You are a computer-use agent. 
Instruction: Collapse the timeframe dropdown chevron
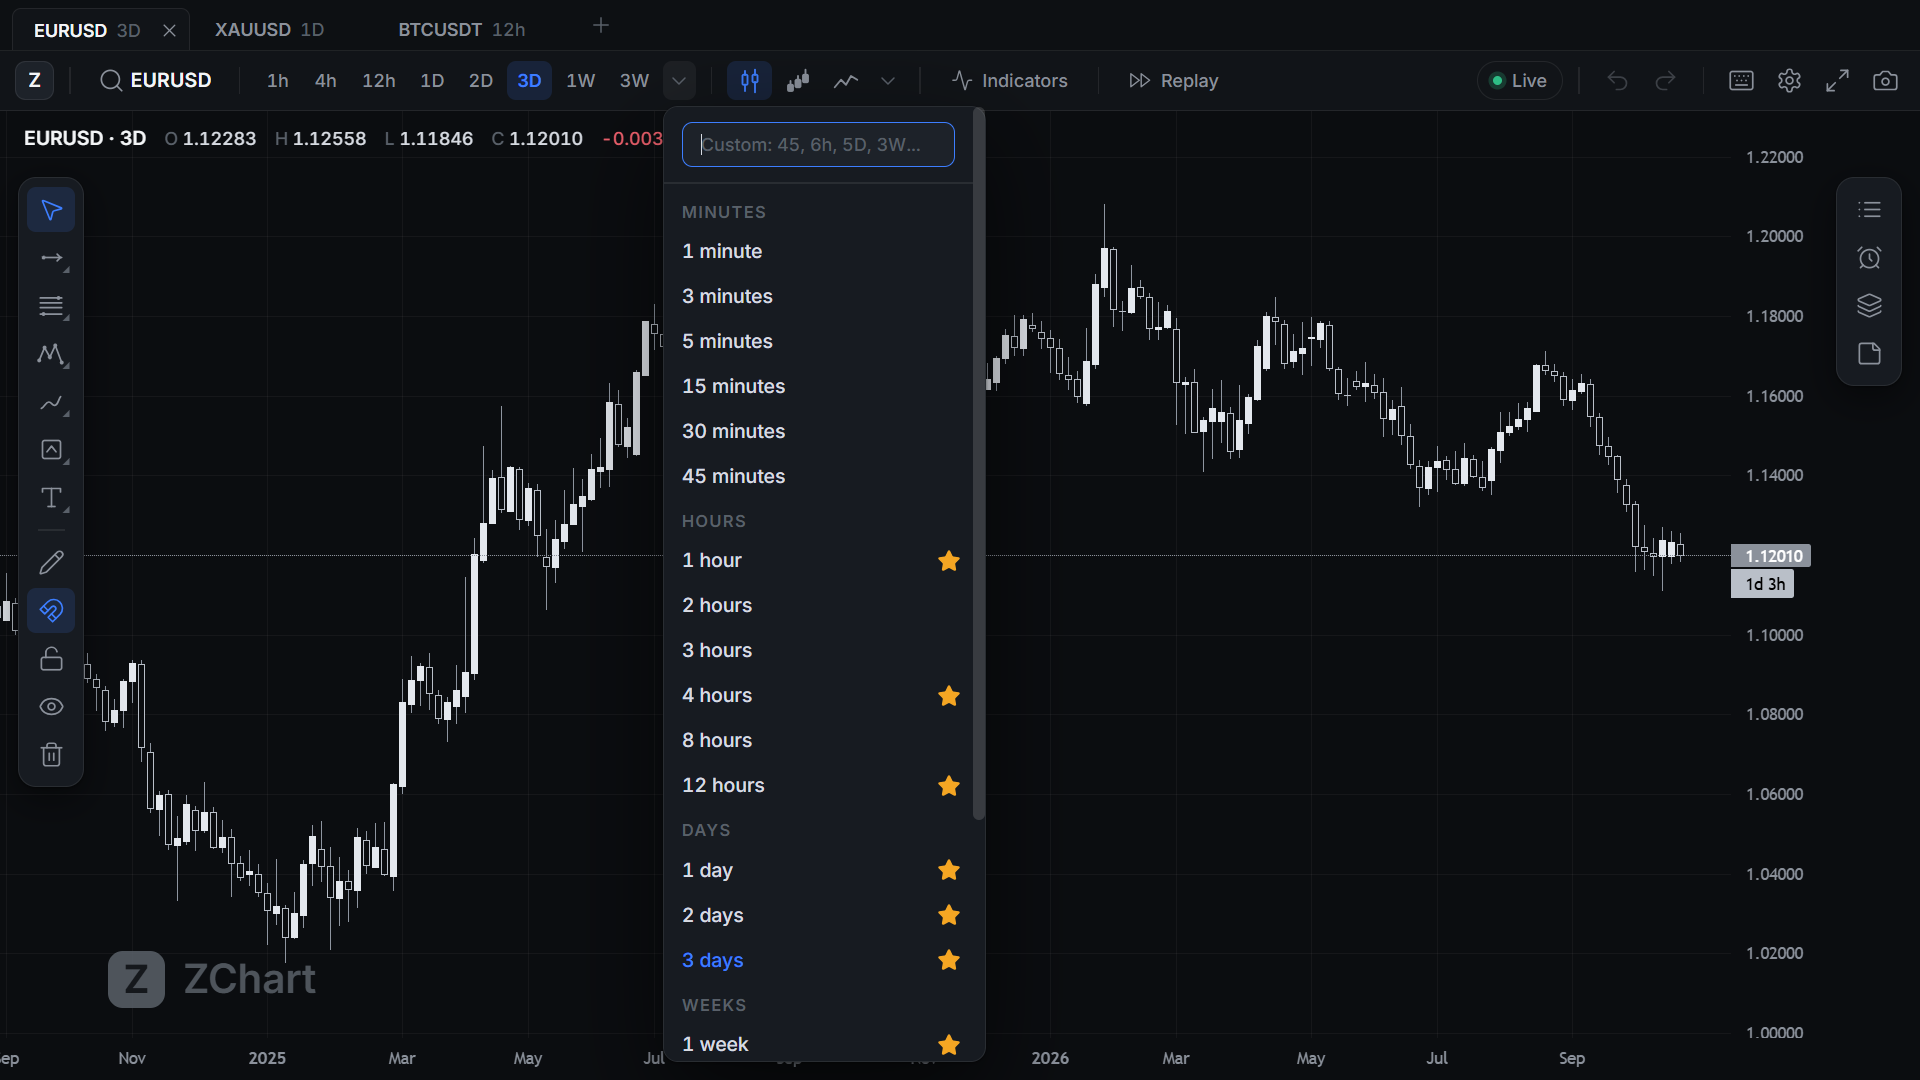click(679, 80)
